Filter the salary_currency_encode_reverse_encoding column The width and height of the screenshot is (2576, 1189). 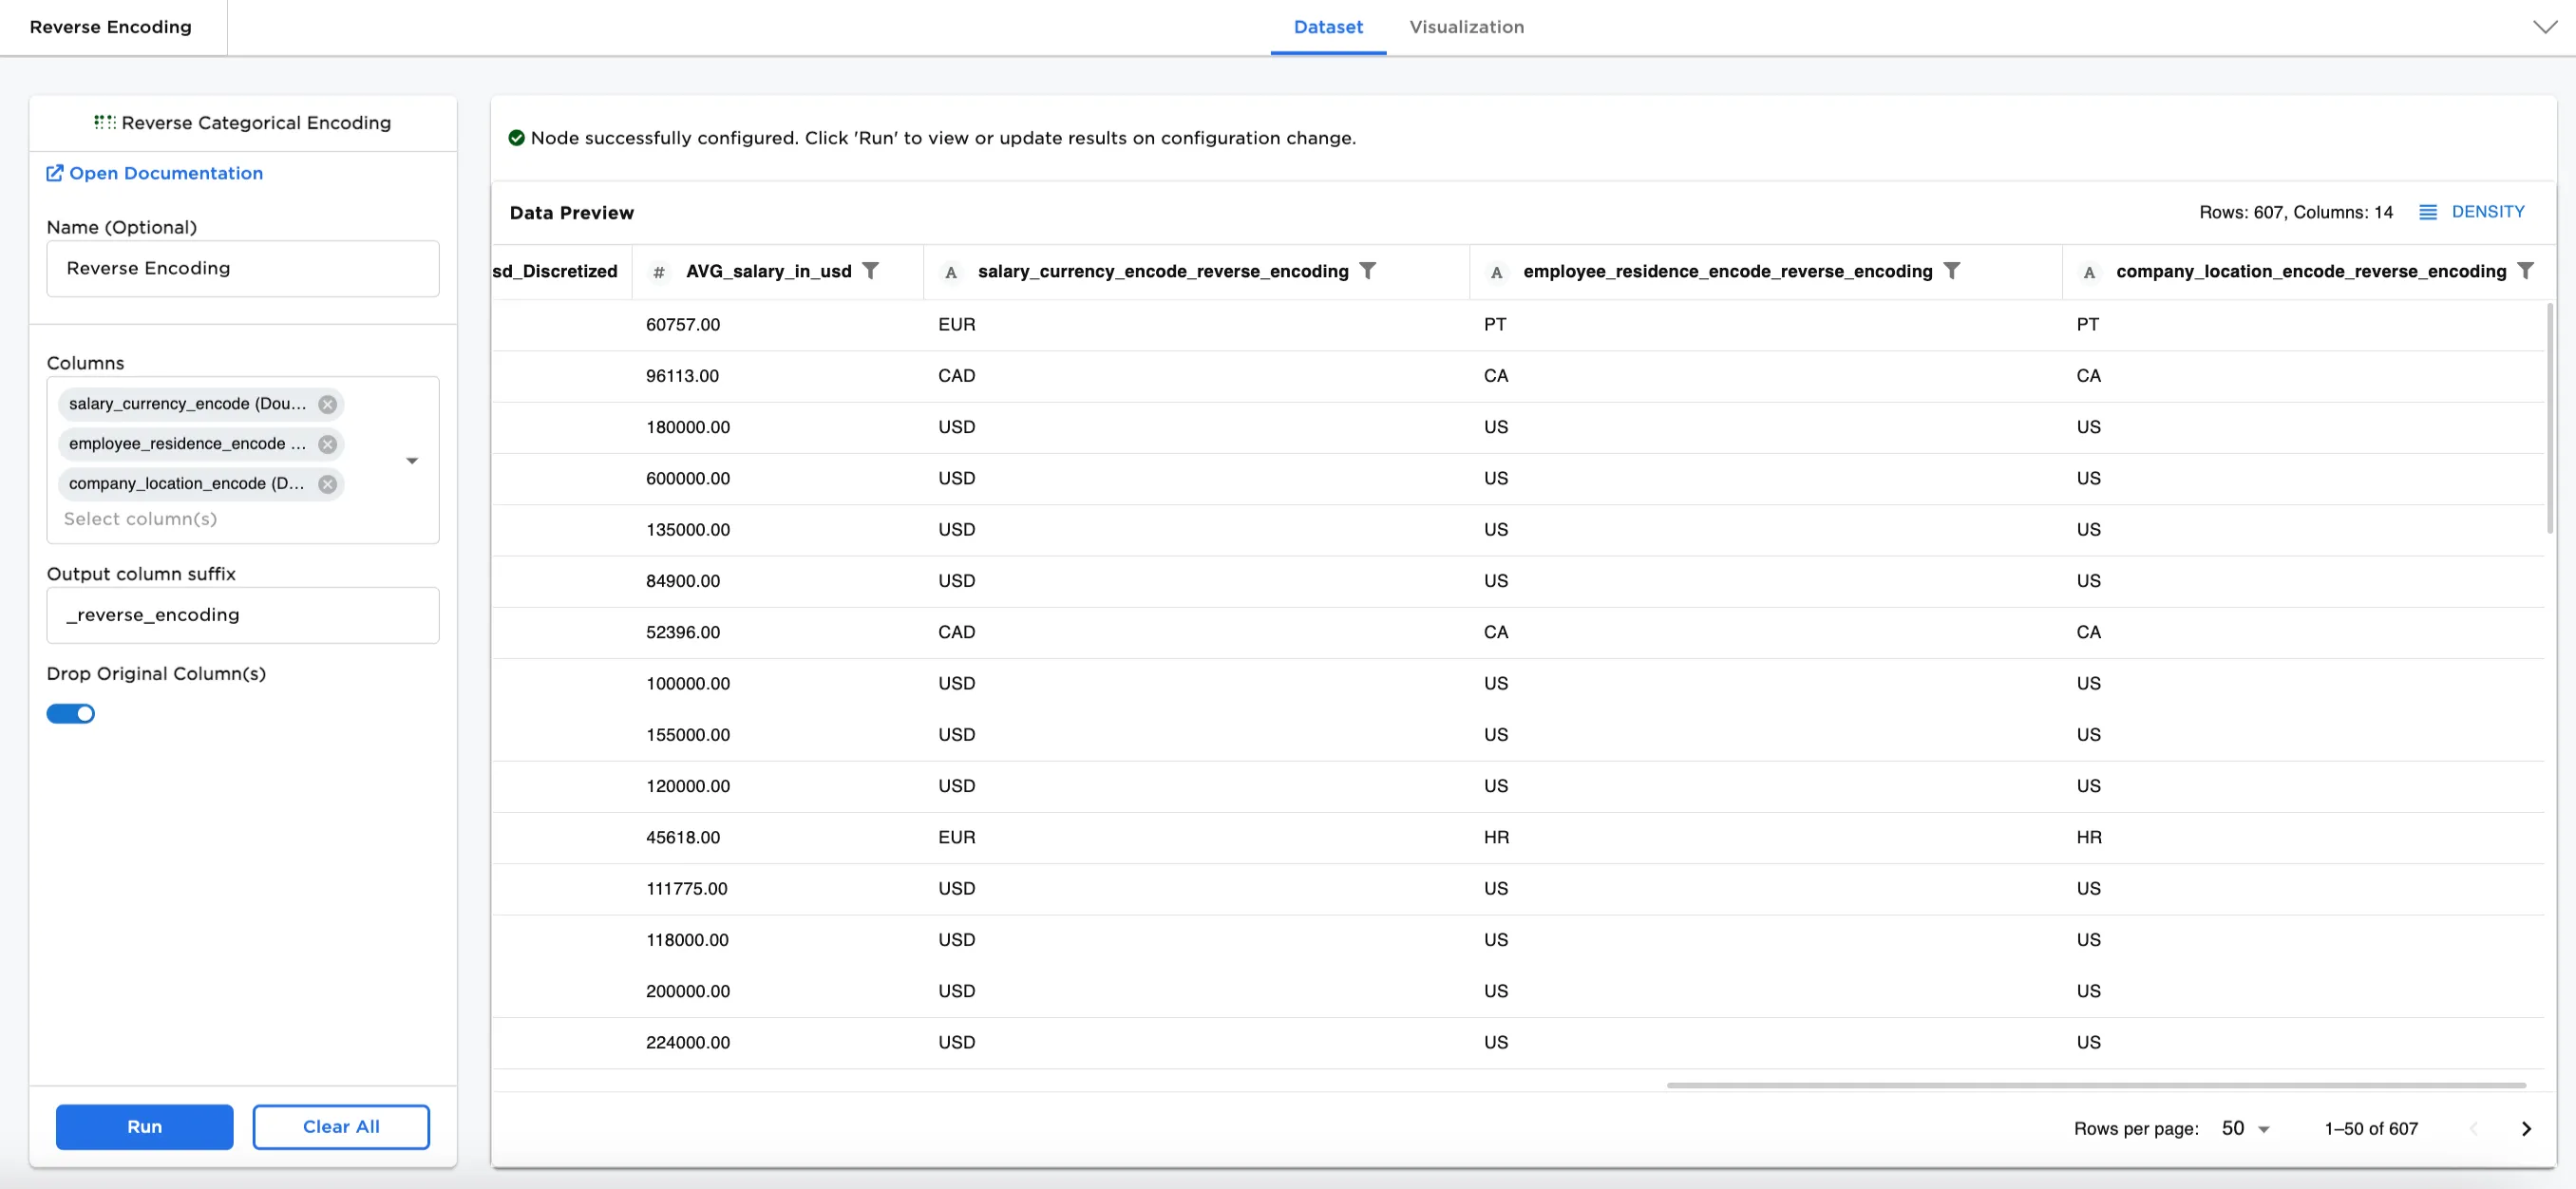1367,271
